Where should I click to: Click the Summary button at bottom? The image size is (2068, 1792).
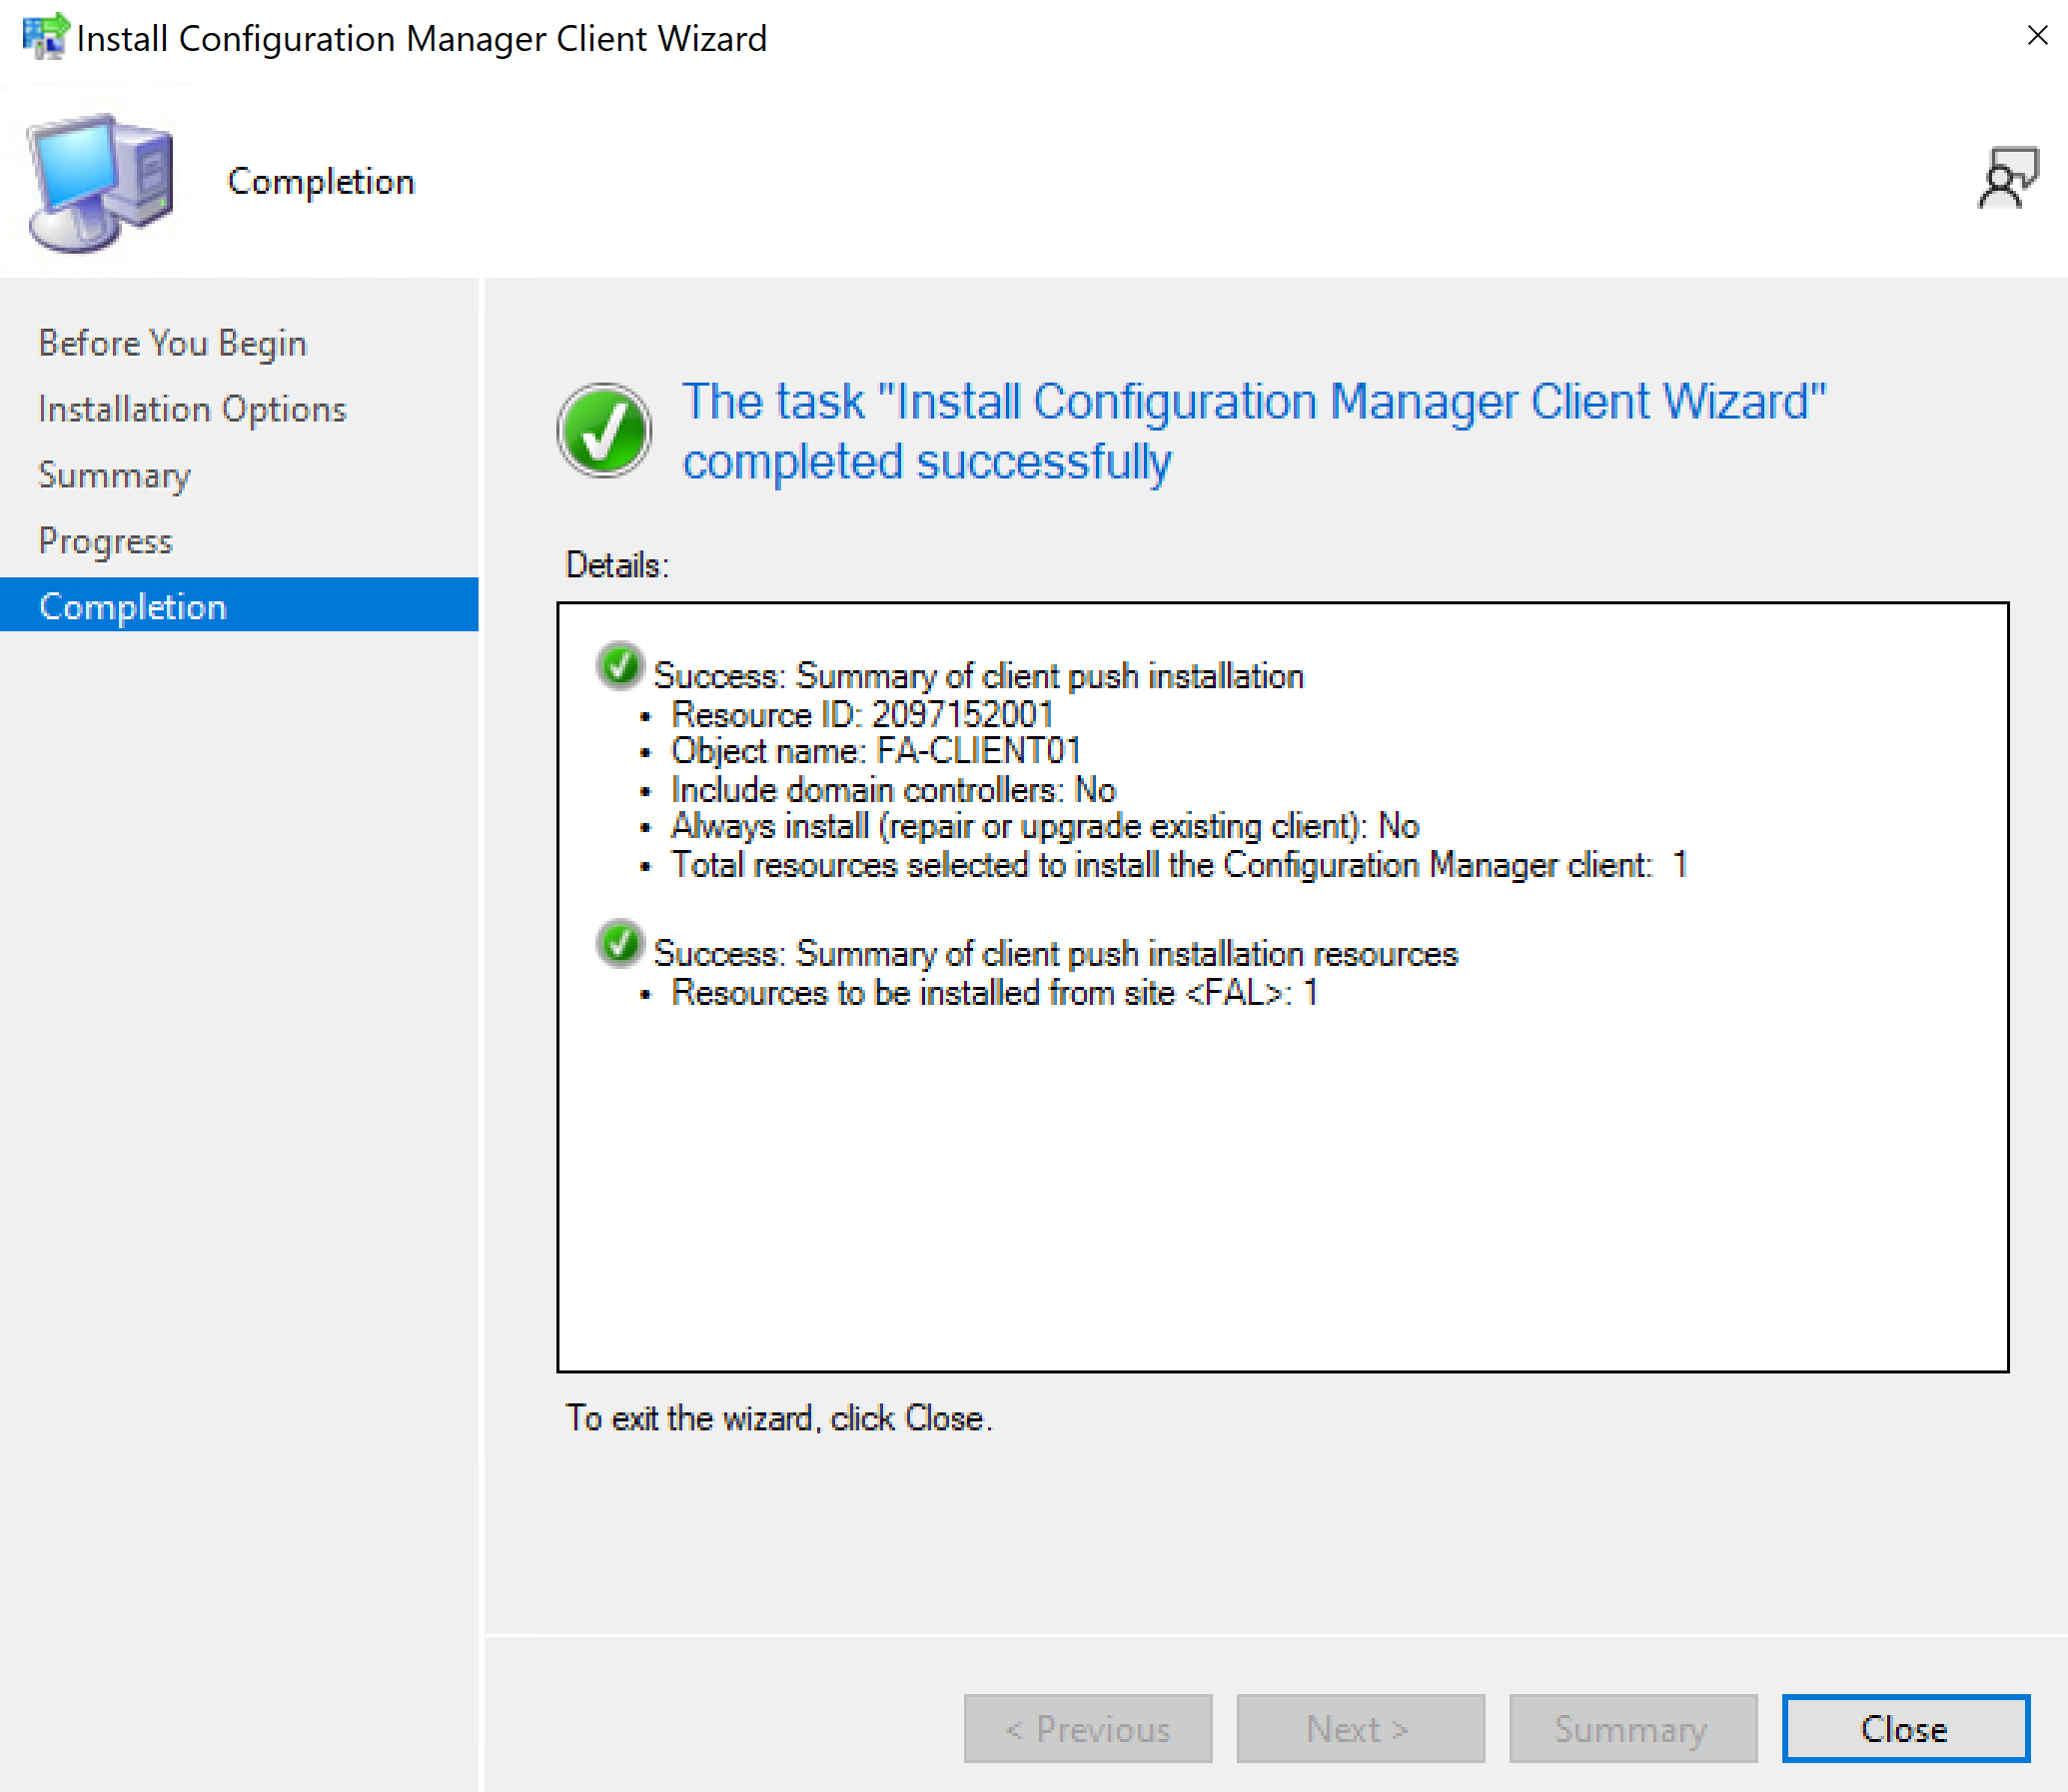(1632, 1729)
